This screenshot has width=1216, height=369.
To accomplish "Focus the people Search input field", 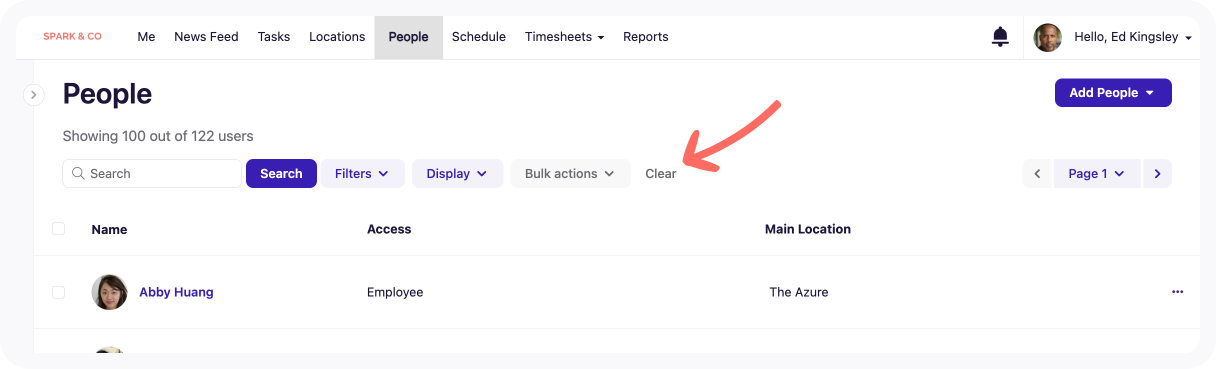I will click(152, 173).
